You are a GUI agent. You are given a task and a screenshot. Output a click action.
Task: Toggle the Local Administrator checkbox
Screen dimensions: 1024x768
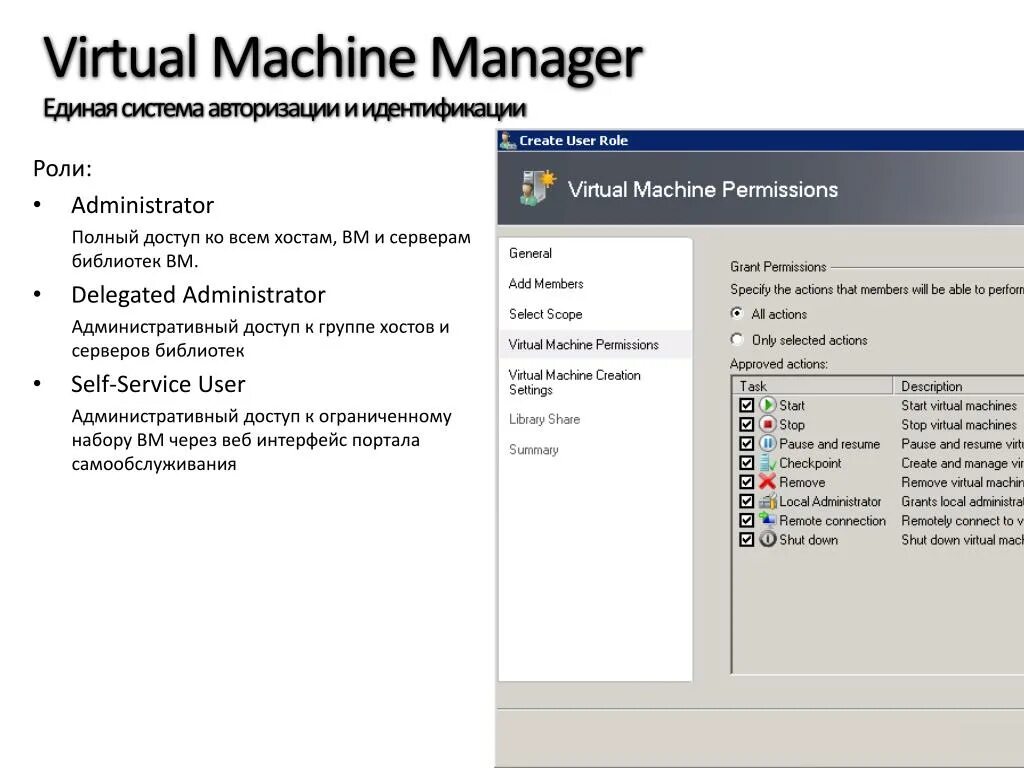click(x=746, y=501)
